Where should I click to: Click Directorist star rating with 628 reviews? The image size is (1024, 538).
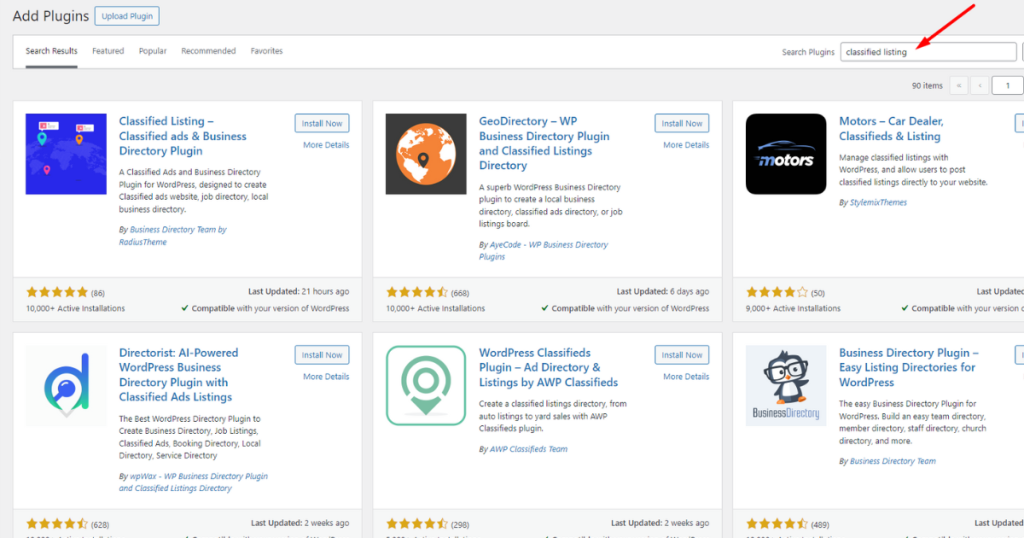pos(57,524)
